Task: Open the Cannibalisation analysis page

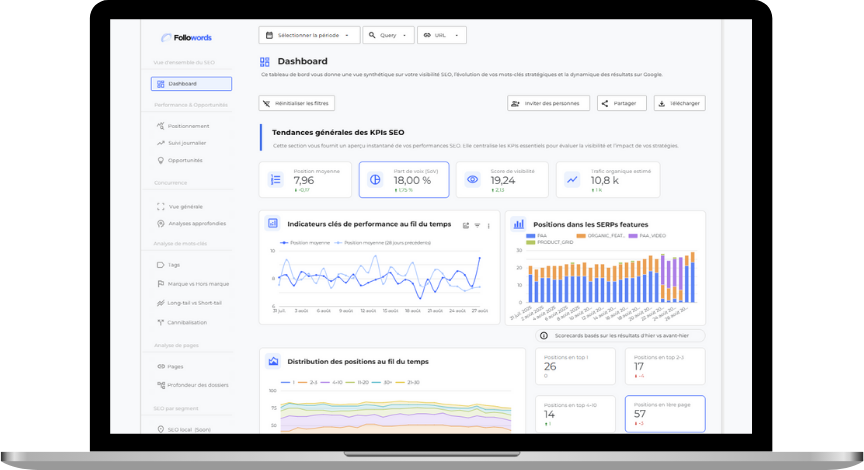Action: click(x=188, y=323)
